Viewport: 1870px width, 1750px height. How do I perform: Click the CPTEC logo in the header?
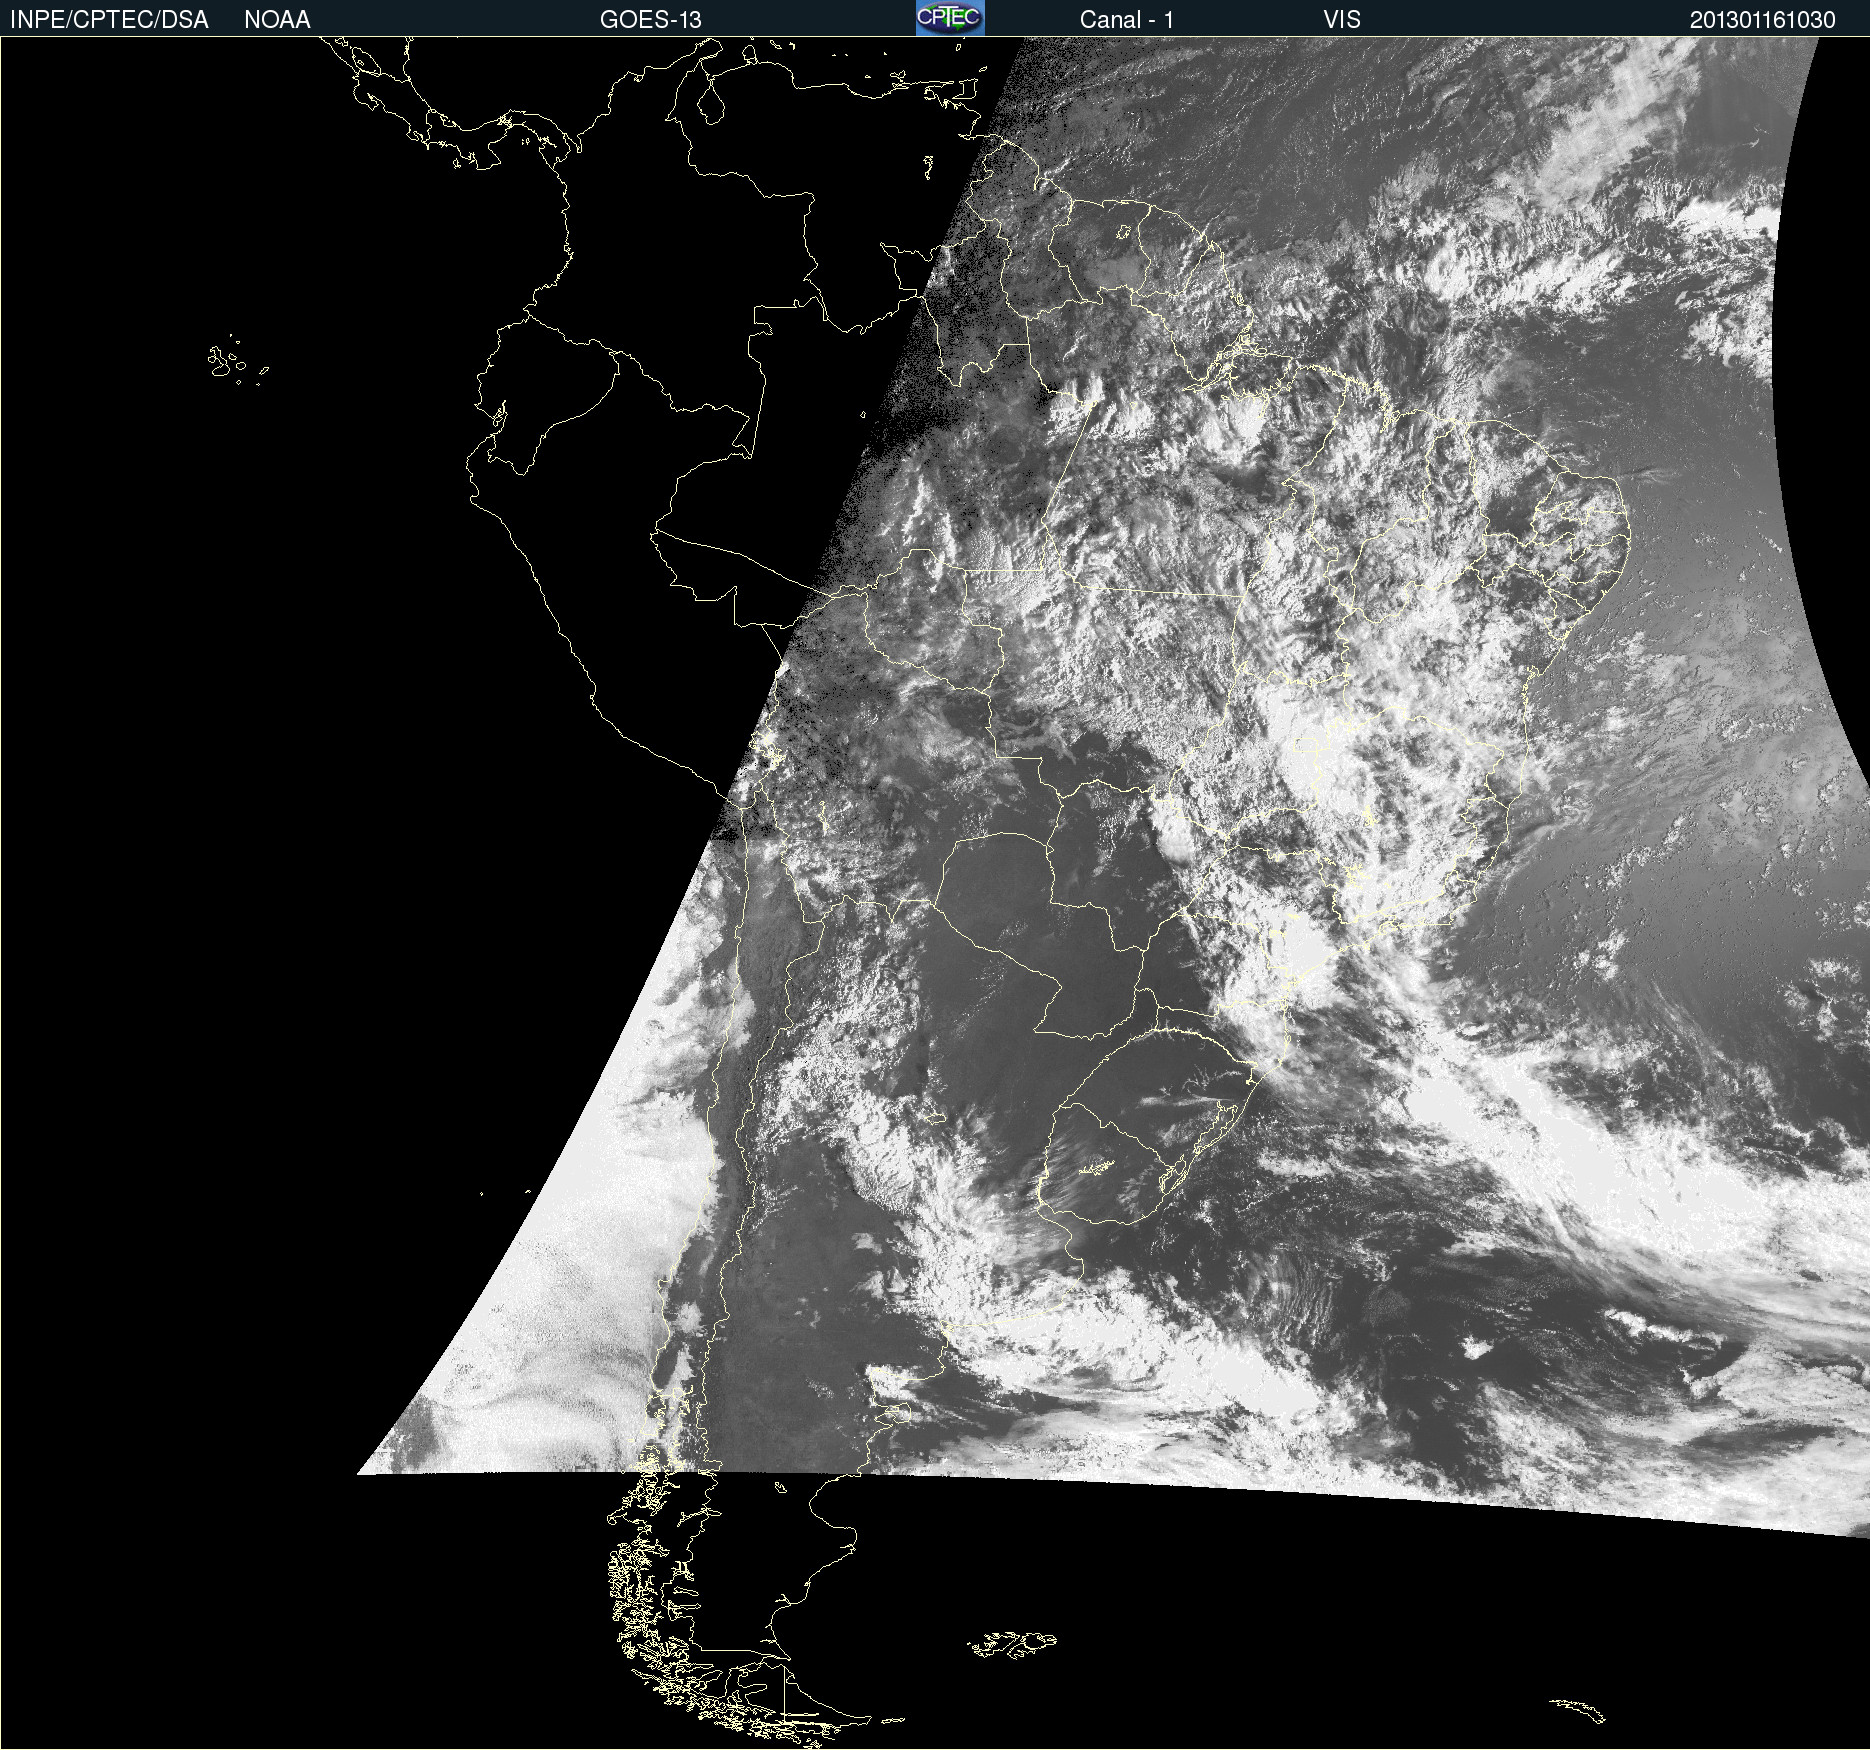point(950,18)
